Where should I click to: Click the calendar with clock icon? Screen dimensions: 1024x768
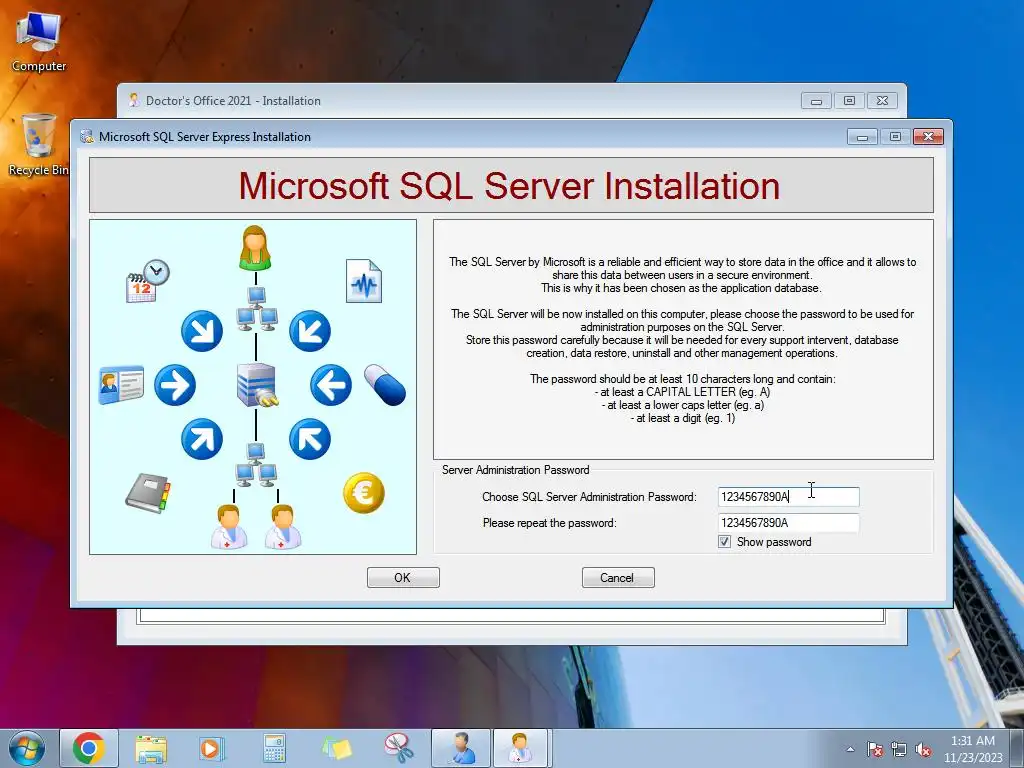click(148, 281)
